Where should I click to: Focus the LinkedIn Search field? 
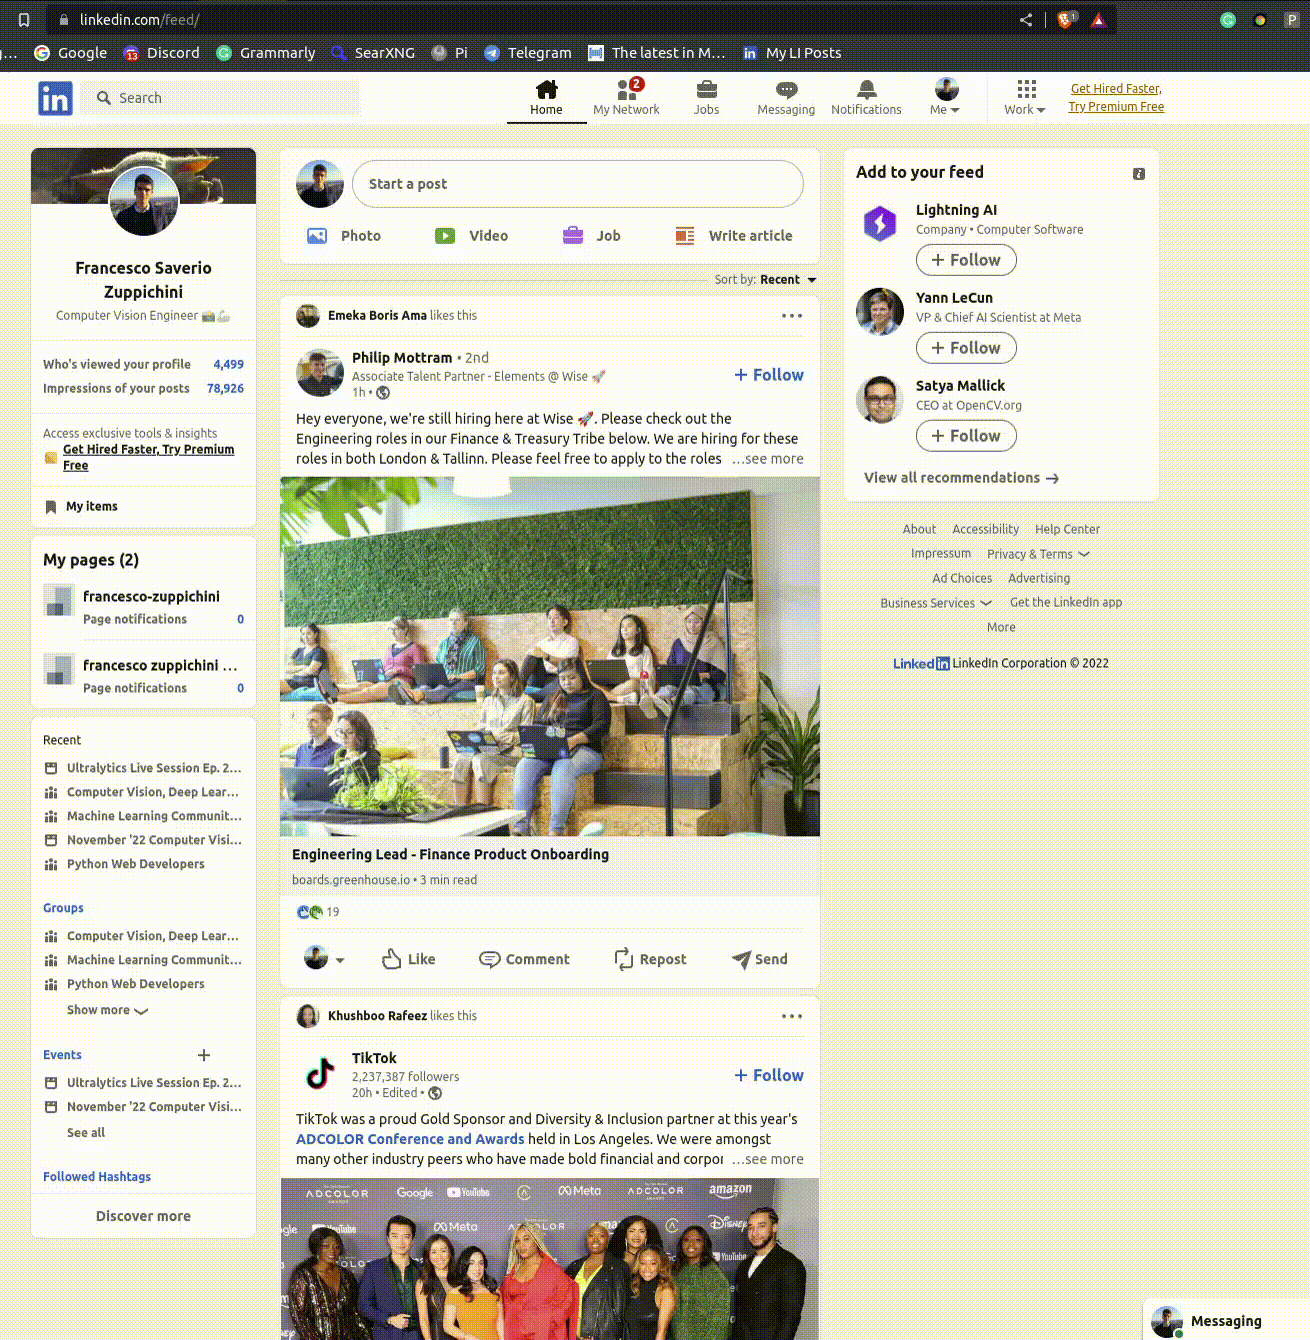[x=220, y=98]
